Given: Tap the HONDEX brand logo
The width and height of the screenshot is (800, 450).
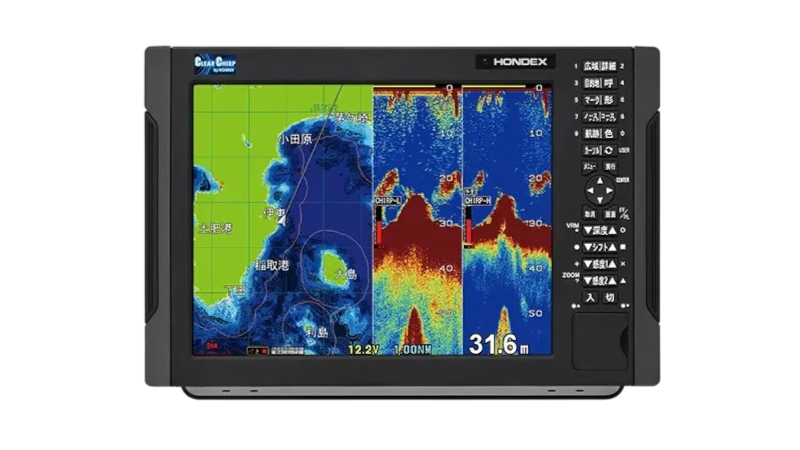Looking at the screenshot, I should point(520,62).
